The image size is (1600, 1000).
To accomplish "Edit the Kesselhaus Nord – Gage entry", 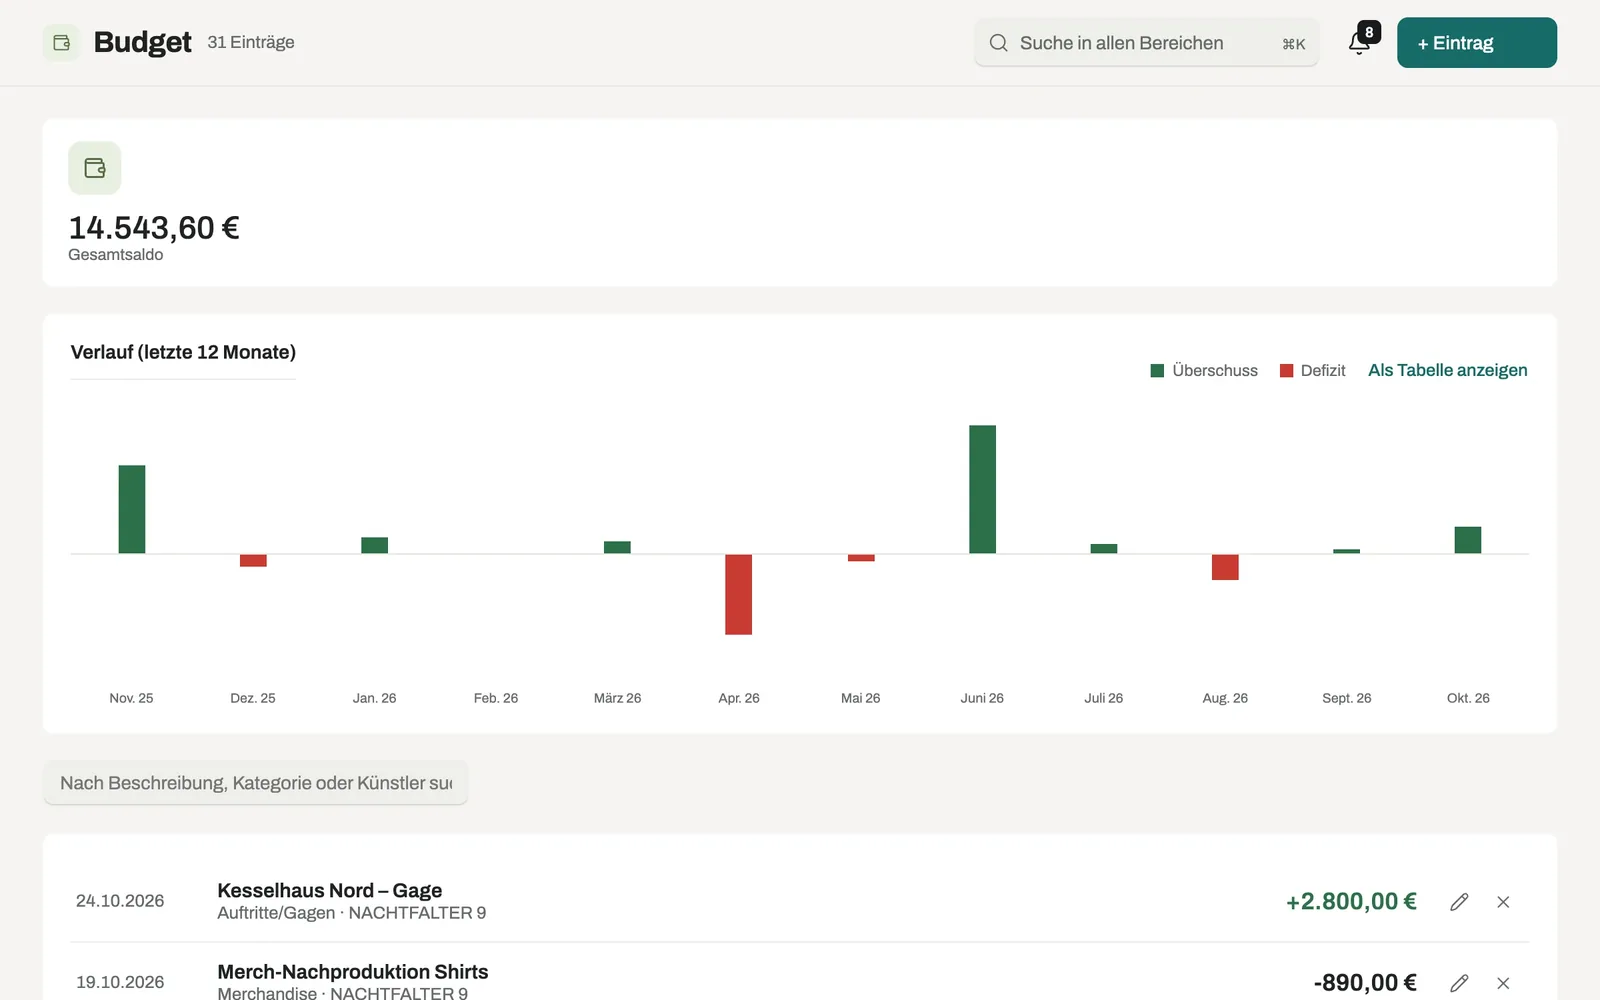I will [x=1459, y=902].
